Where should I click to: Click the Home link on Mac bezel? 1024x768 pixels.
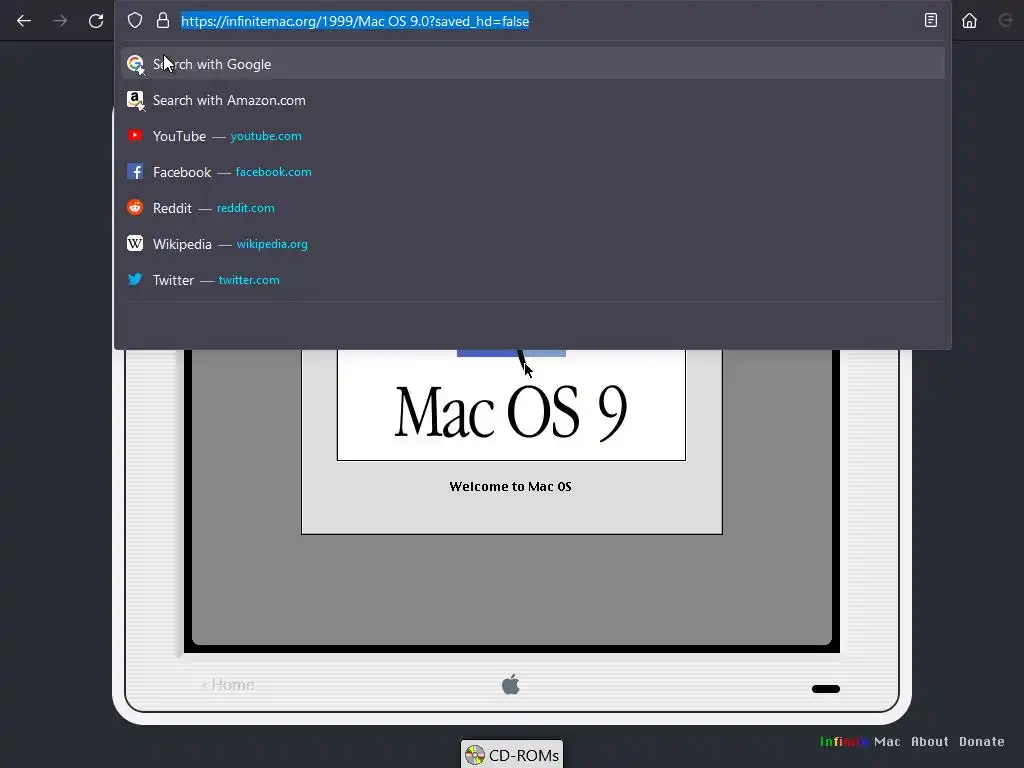tap(228, 684)
